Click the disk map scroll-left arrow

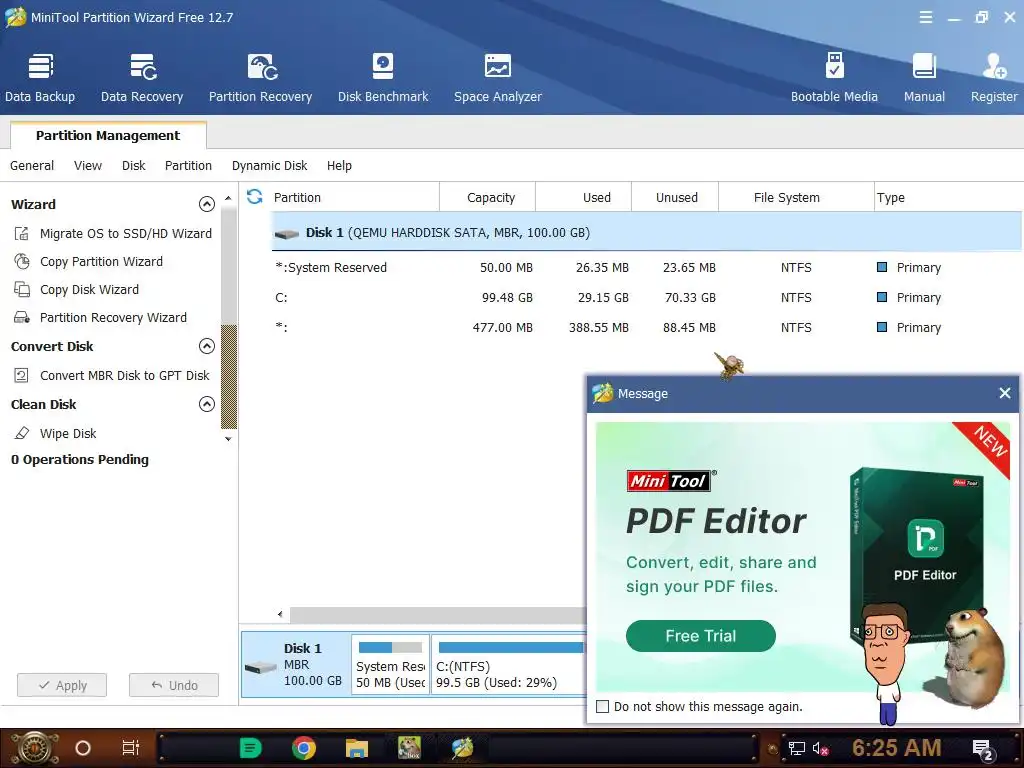click(280, 614)
